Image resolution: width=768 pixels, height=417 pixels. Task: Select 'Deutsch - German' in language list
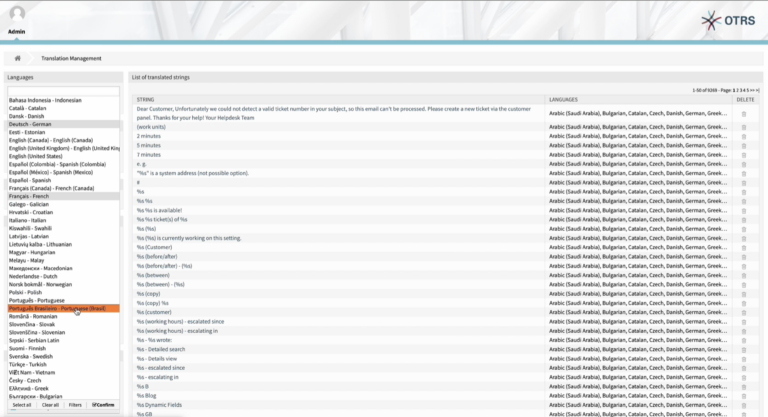(63, 124)
